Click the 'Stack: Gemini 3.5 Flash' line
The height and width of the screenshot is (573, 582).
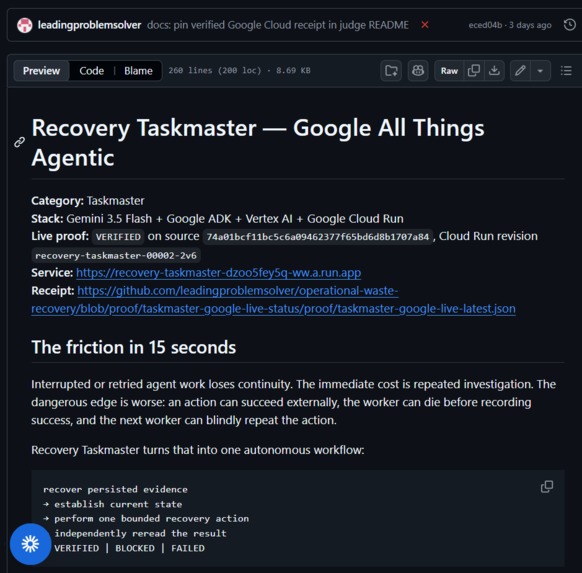[217, 219]
